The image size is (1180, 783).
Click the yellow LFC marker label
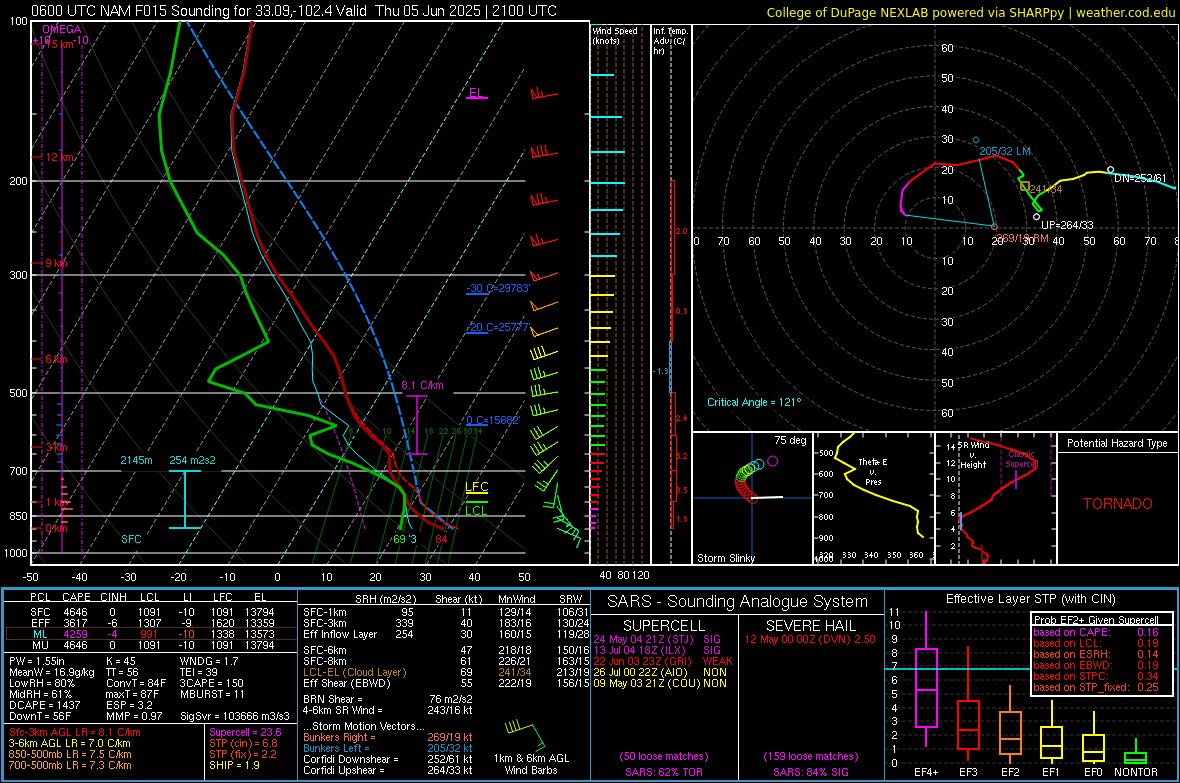(x=476, y=487)
